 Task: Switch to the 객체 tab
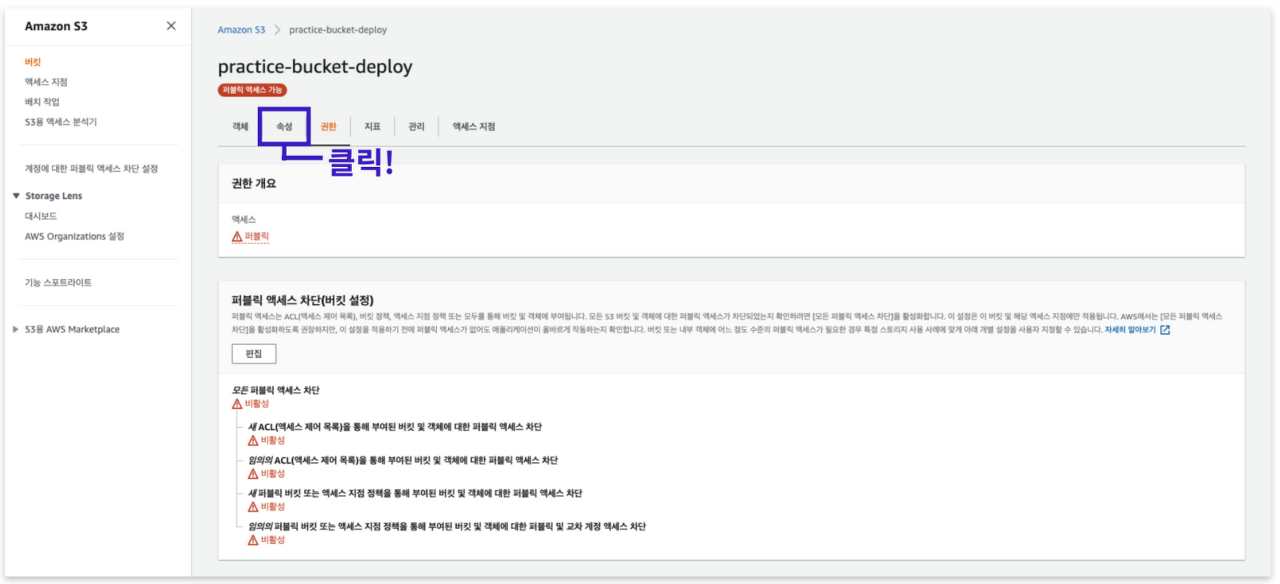coord(240,127)
